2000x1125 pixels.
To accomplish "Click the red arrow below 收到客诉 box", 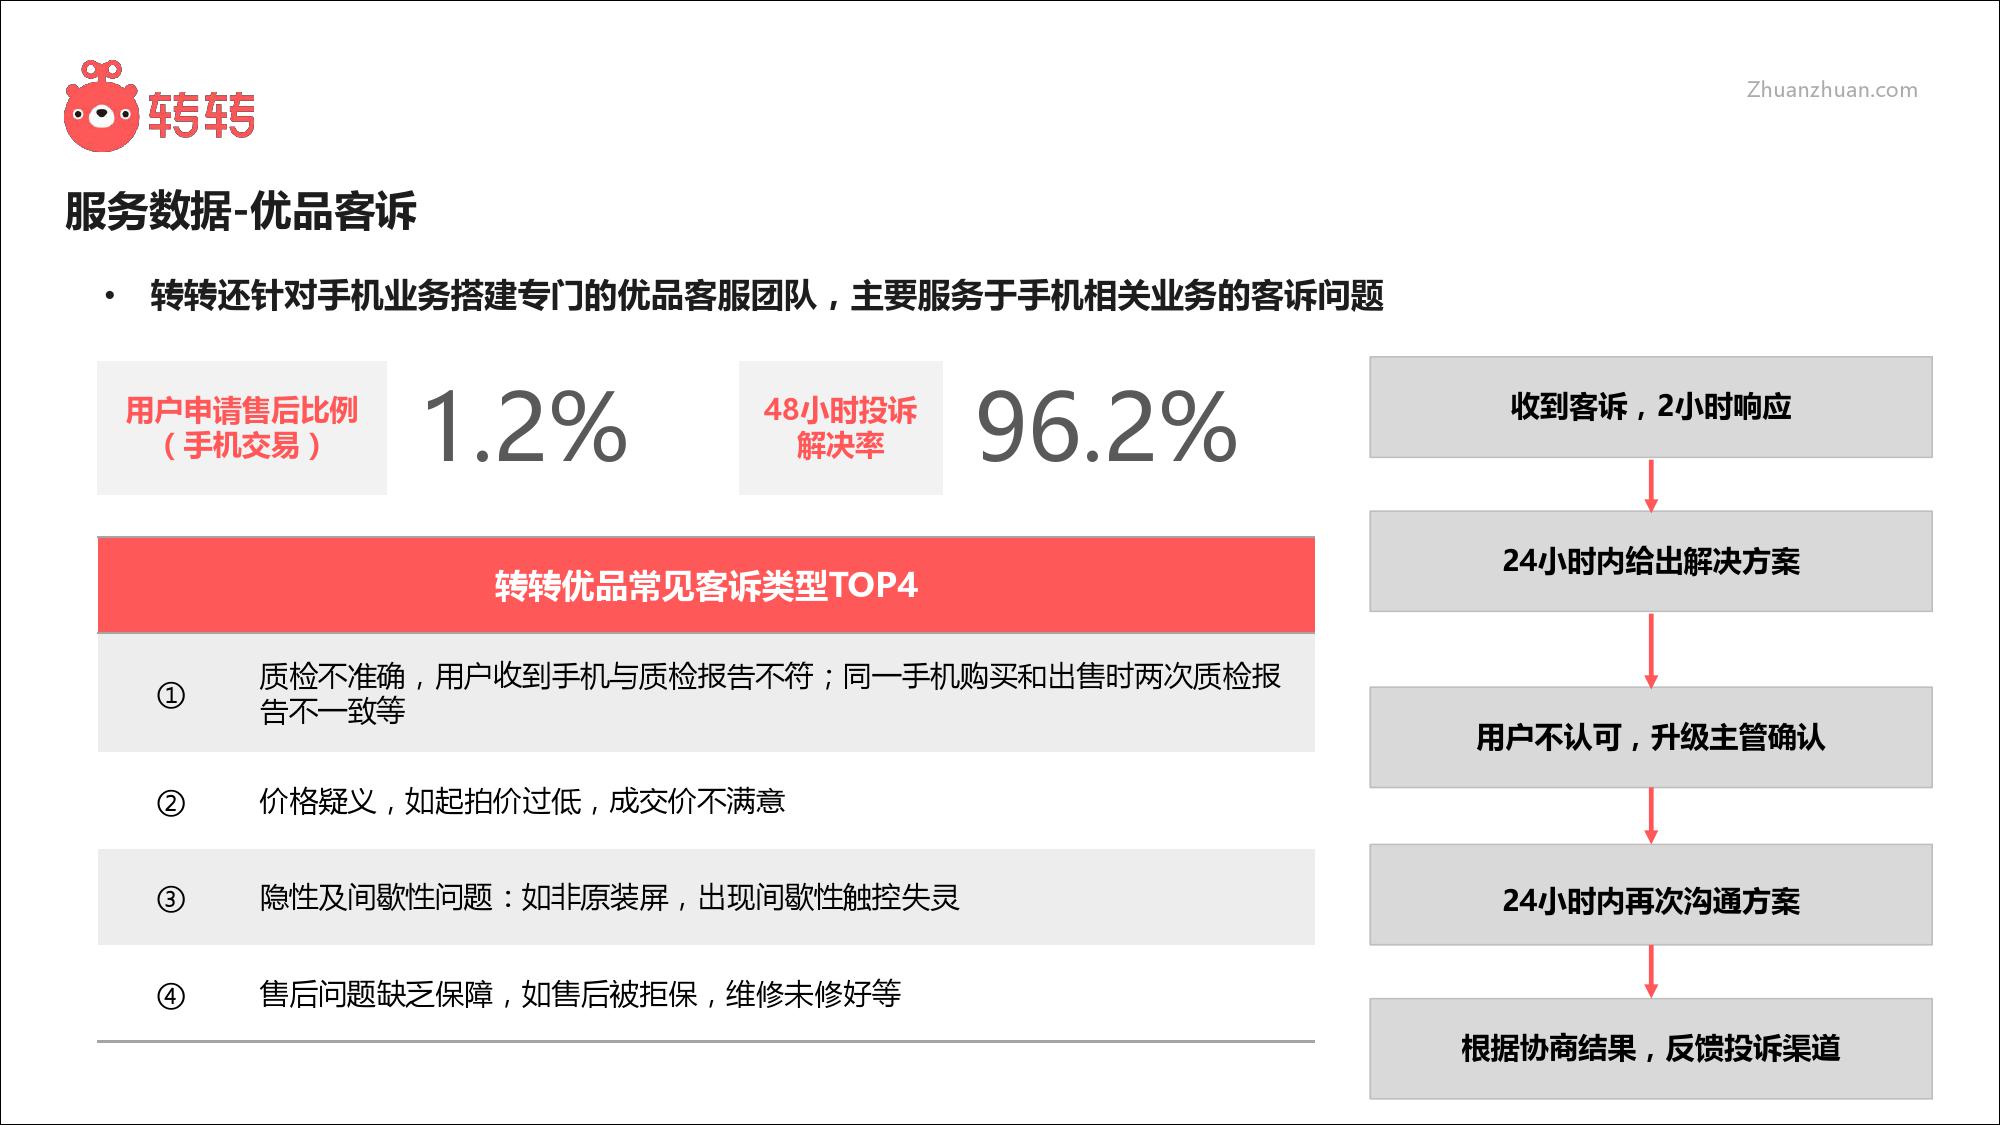I will click(x=1651, y=485).
